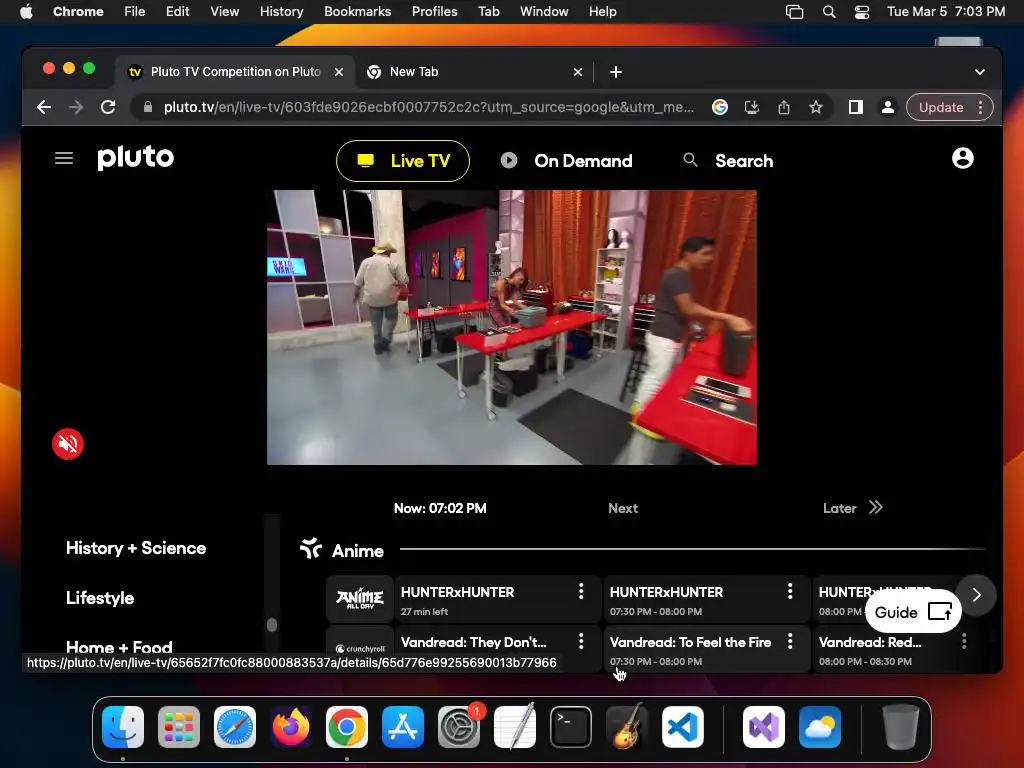
Task: Switch to On Demand
Action: coord(566,161)
